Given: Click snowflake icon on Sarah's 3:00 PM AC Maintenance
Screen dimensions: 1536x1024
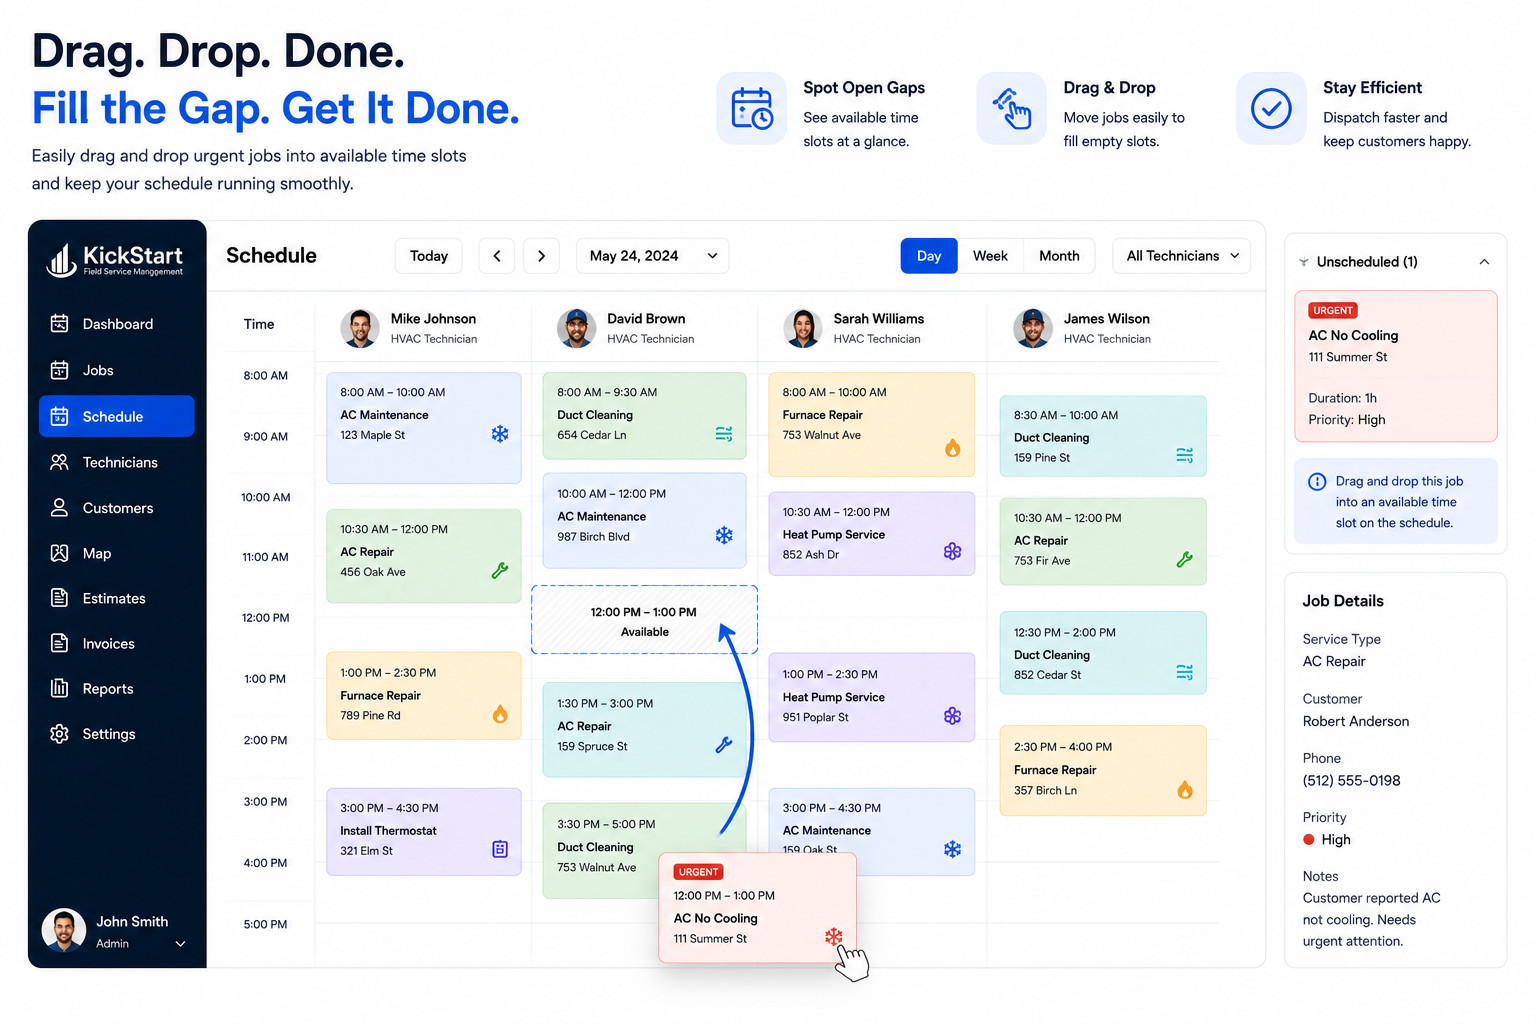Looking at the screenshot, I should pyautogui.click(x=952, y=849).
